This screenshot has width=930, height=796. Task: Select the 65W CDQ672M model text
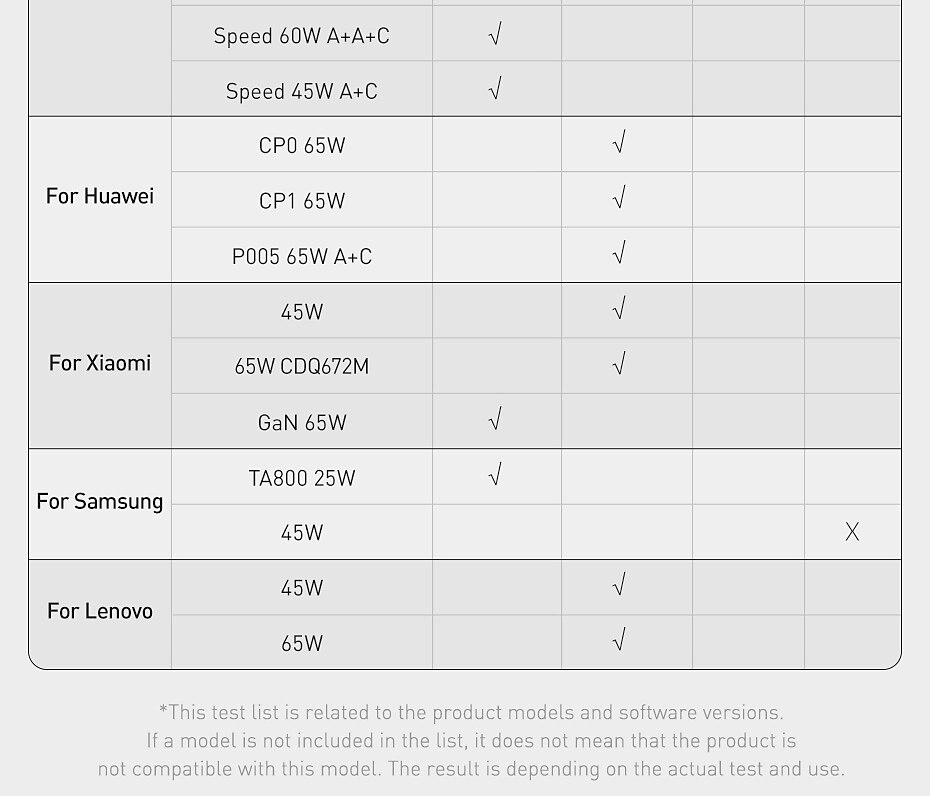tap(302, 367)
